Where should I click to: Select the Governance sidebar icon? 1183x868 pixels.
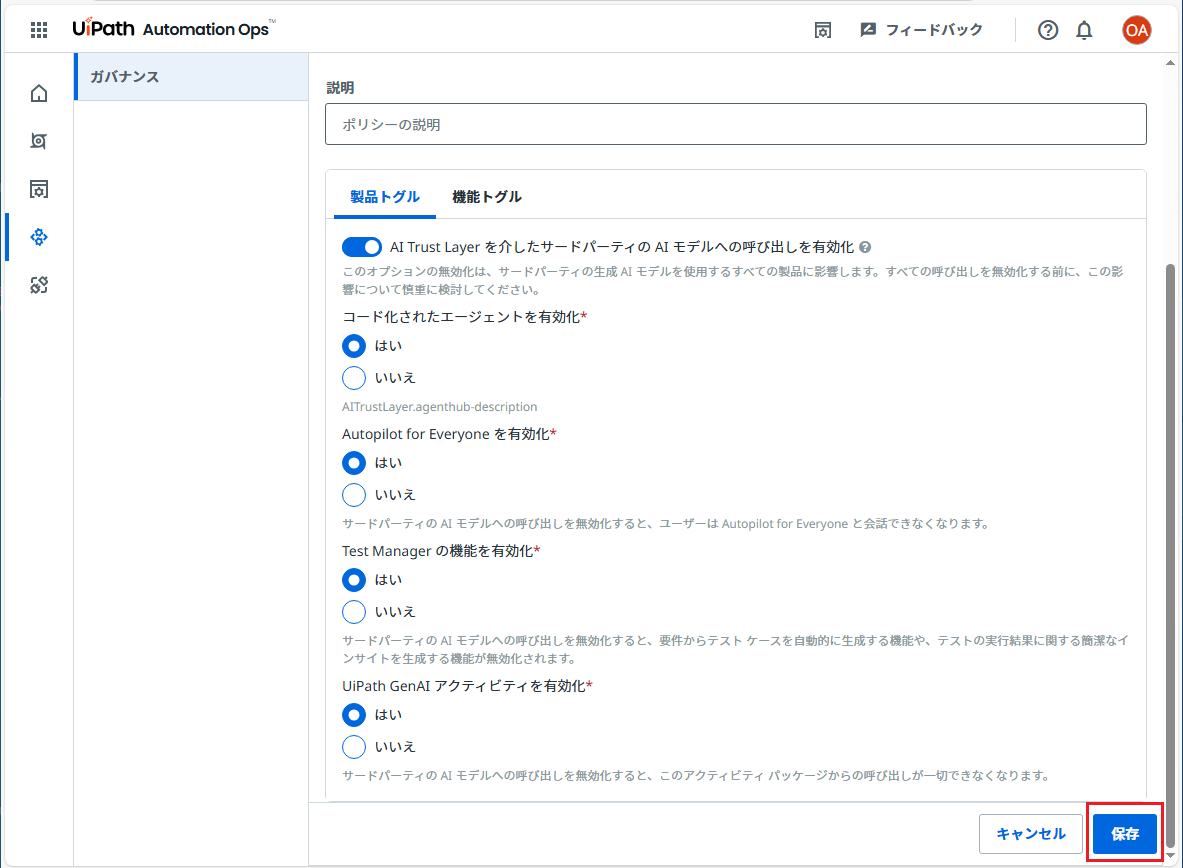tap(38, 237)
